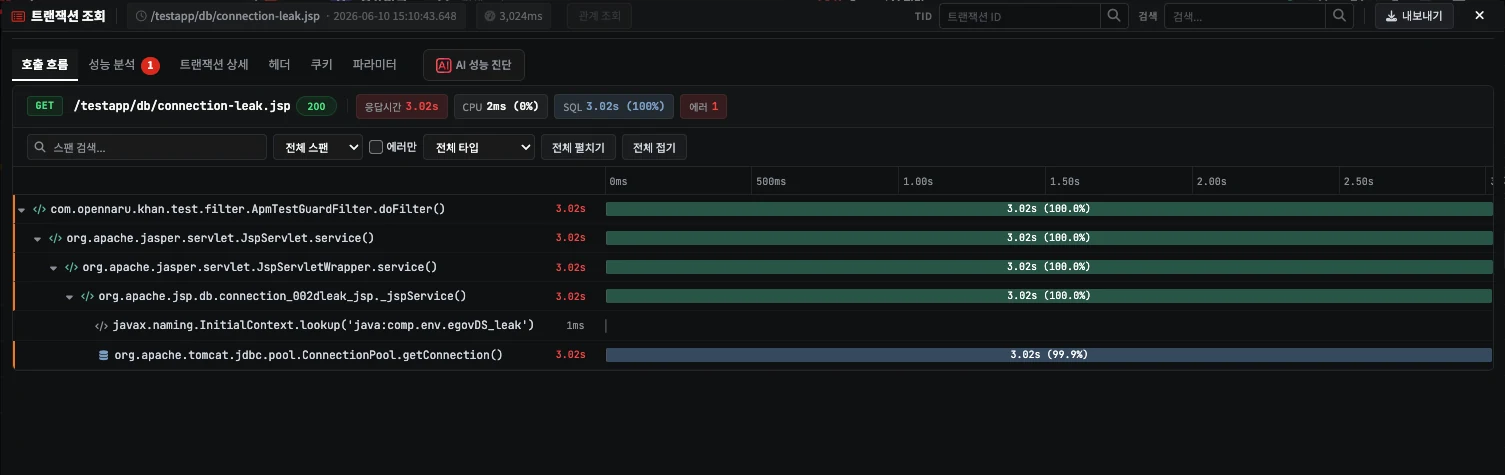Click the database icon of ConnectionPool.getConnection()
The height and width of the screenshot is (475, 1505).
[103, 355]
